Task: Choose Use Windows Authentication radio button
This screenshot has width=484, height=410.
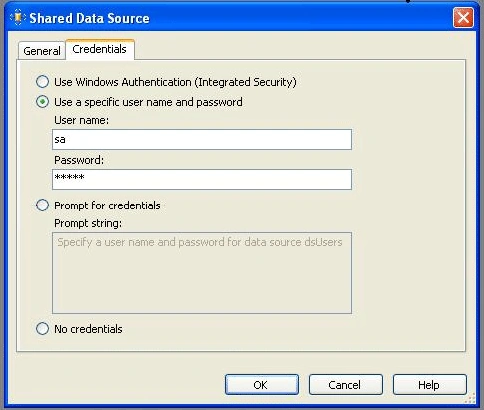Action: point(42,82)
